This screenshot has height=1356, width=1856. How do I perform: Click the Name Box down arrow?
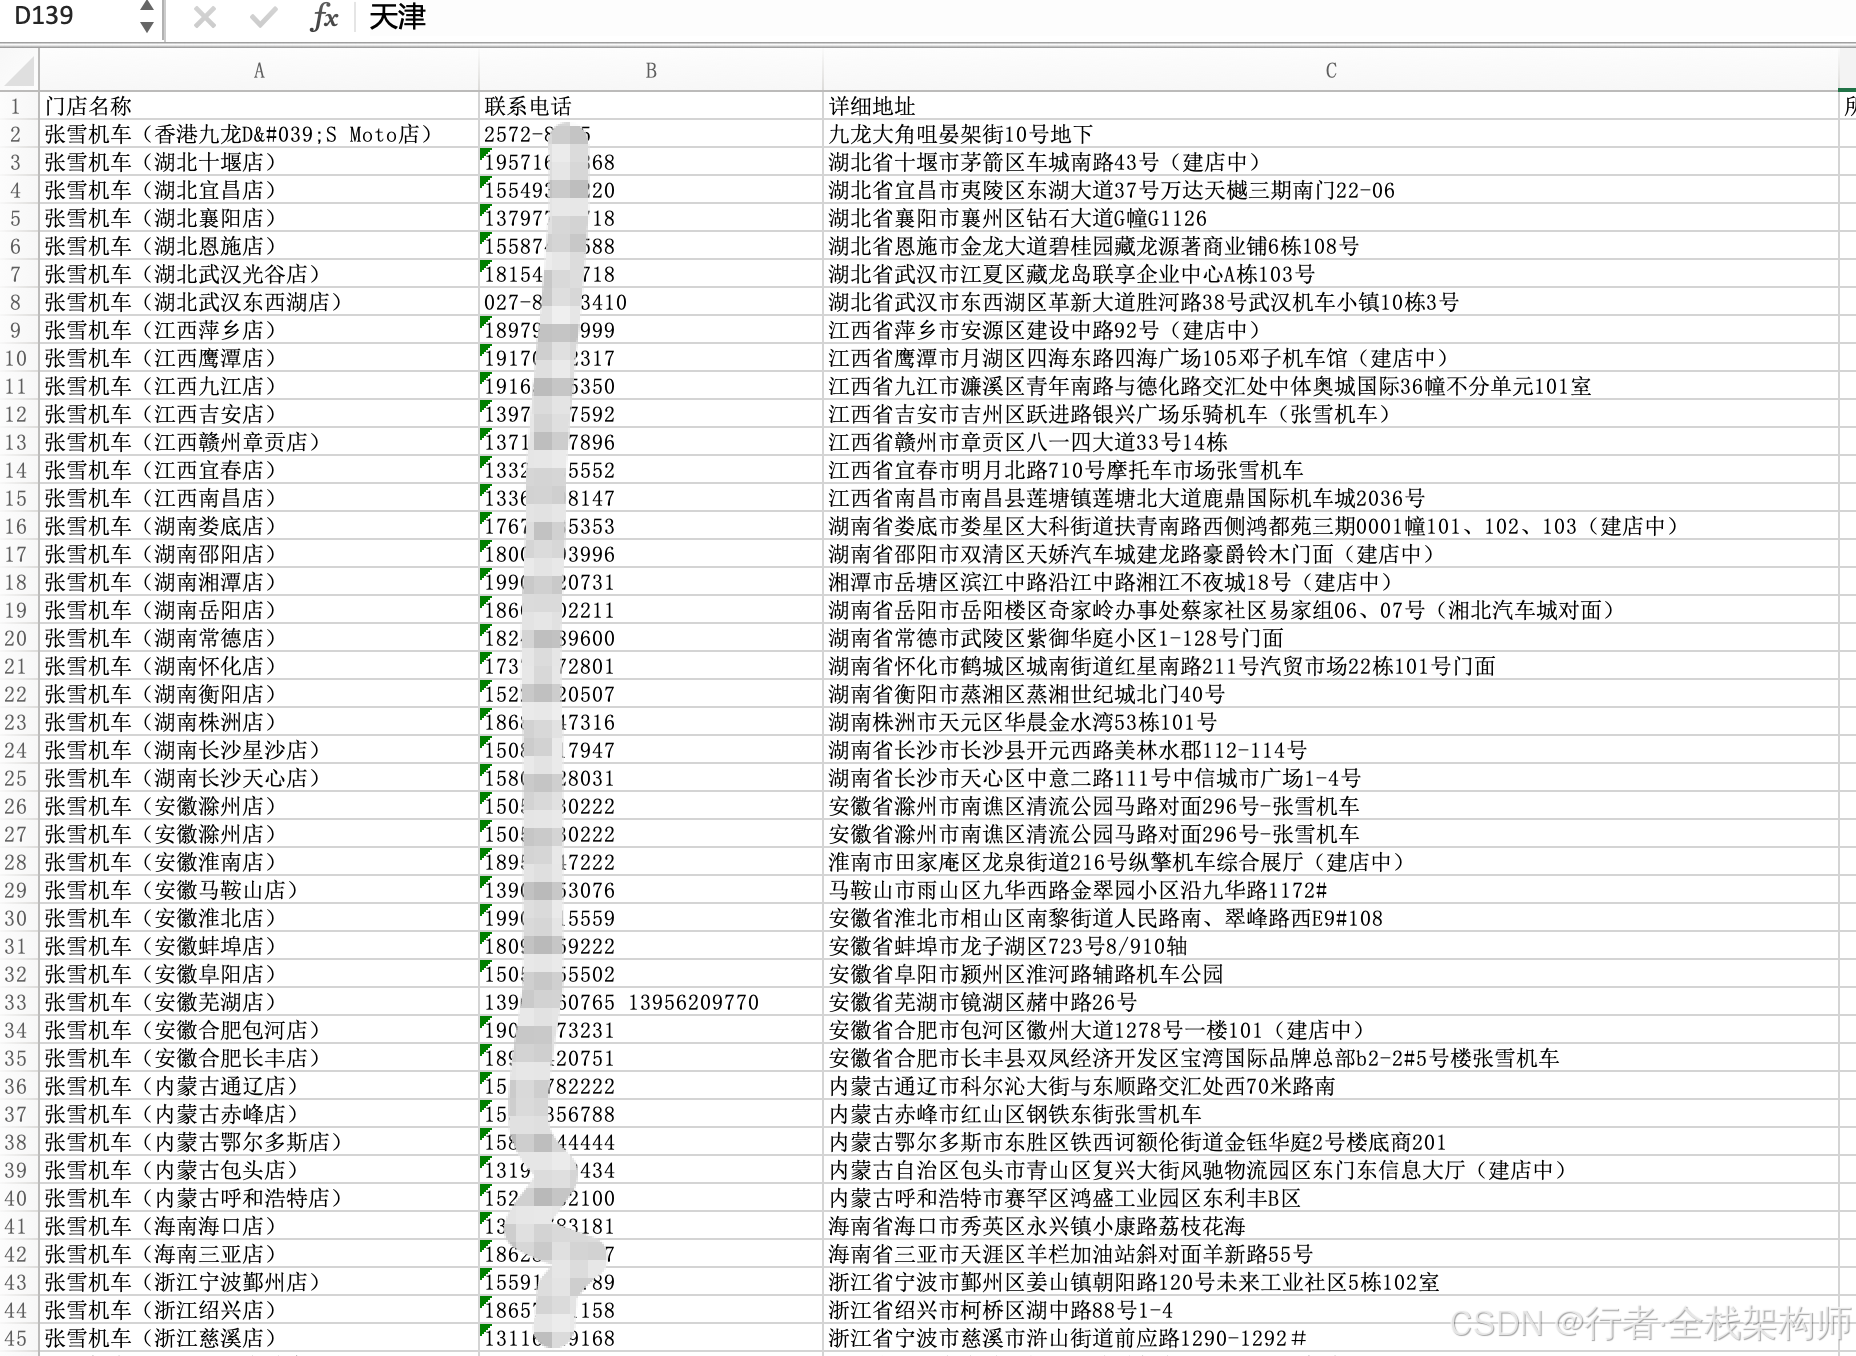pyautogui.click(x=147, y=27)
